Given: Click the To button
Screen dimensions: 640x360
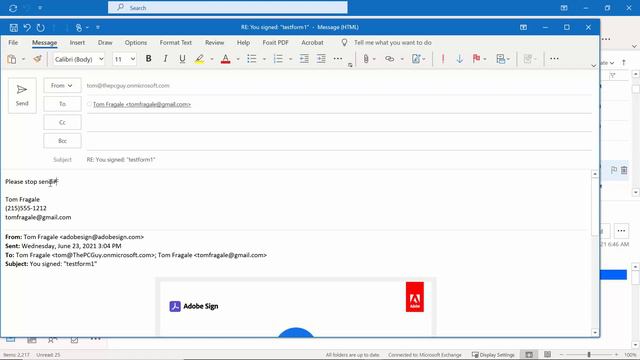Looking at the screenshot, I should pyautogui.click(x=62, y=104).
